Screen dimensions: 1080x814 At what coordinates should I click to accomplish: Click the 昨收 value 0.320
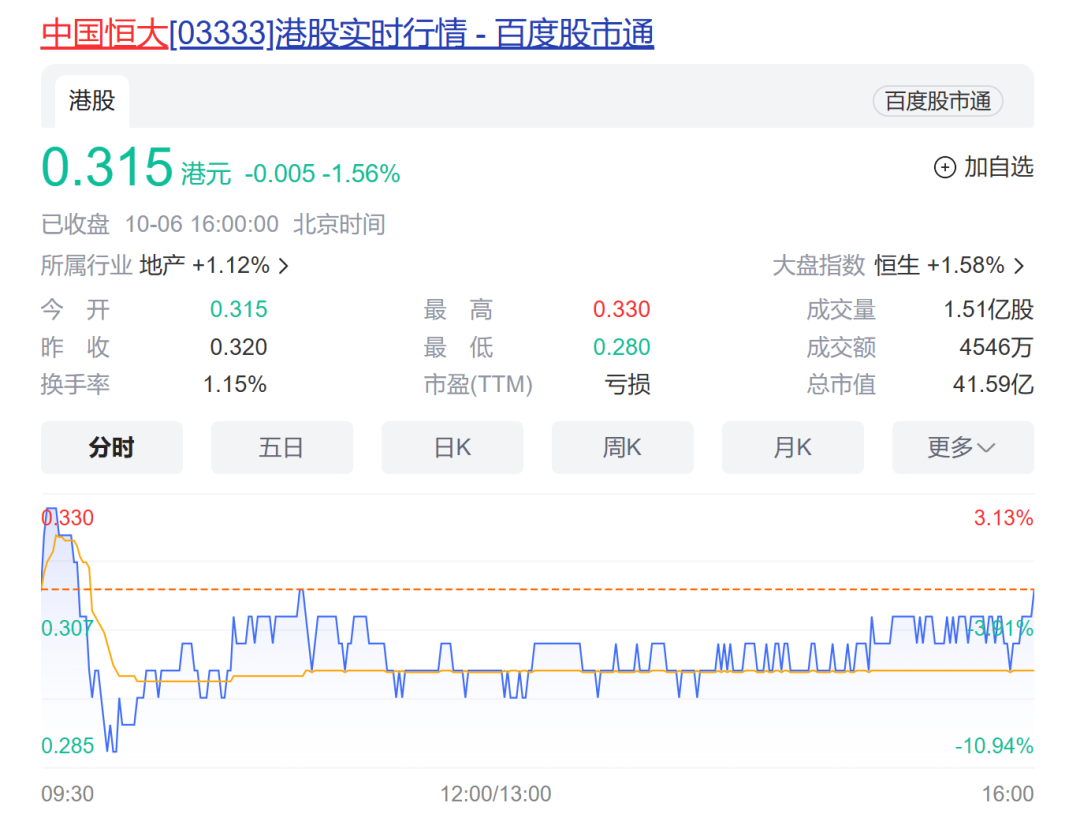238,347
